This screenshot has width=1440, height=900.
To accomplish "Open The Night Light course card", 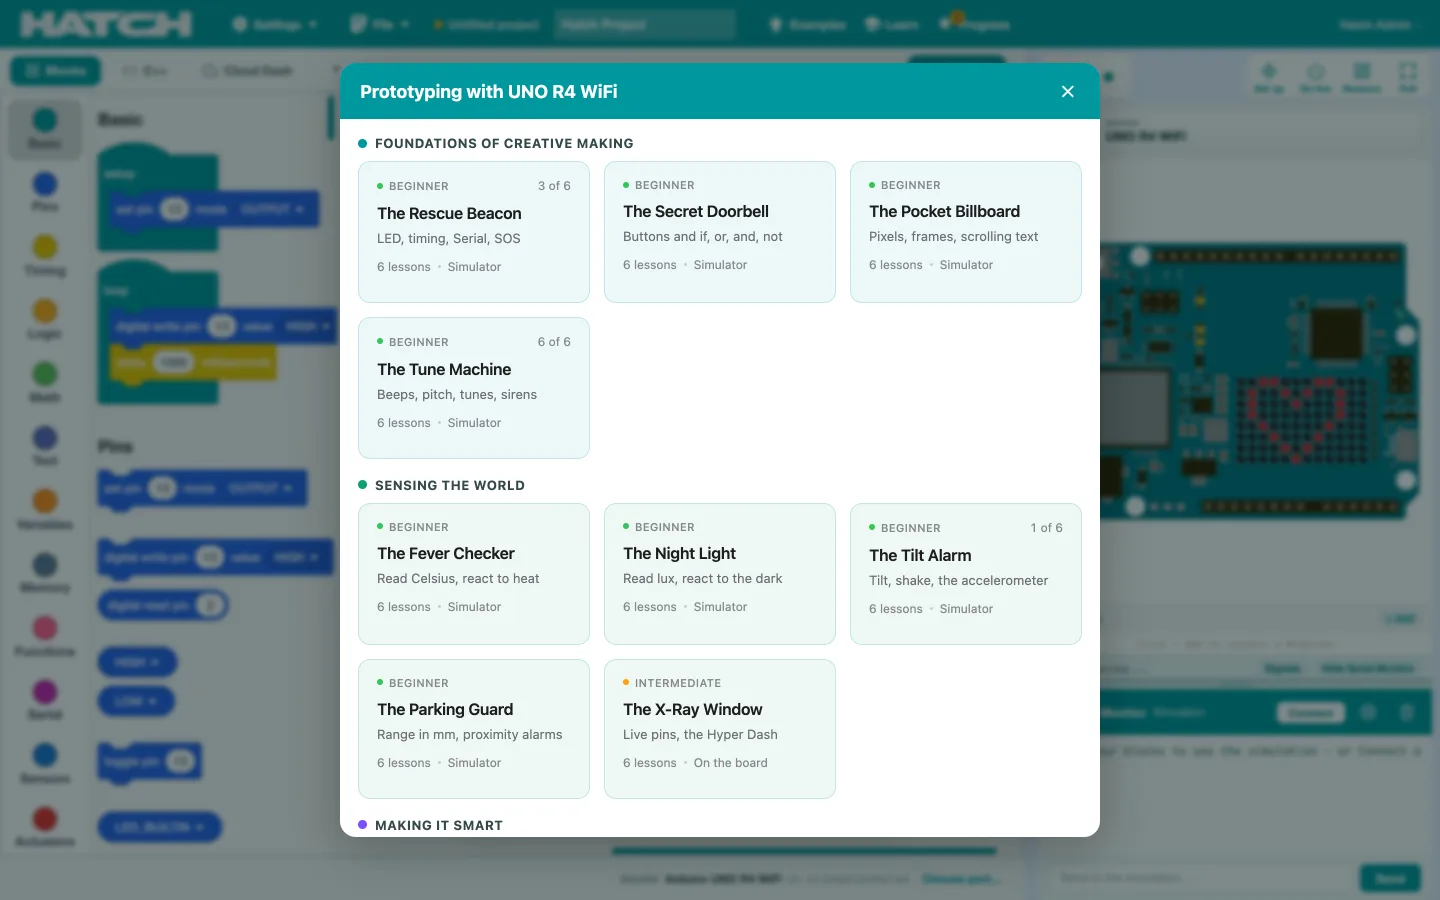I will click(720, 574).
